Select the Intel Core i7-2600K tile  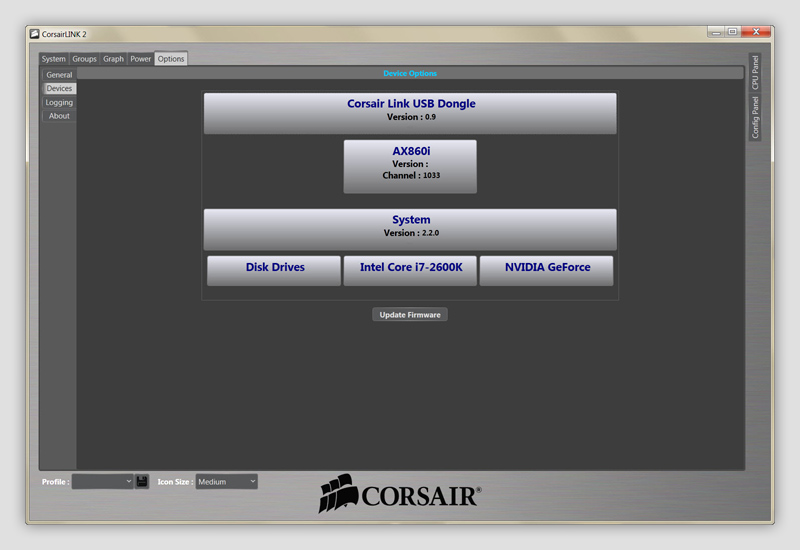click(410, 270)
